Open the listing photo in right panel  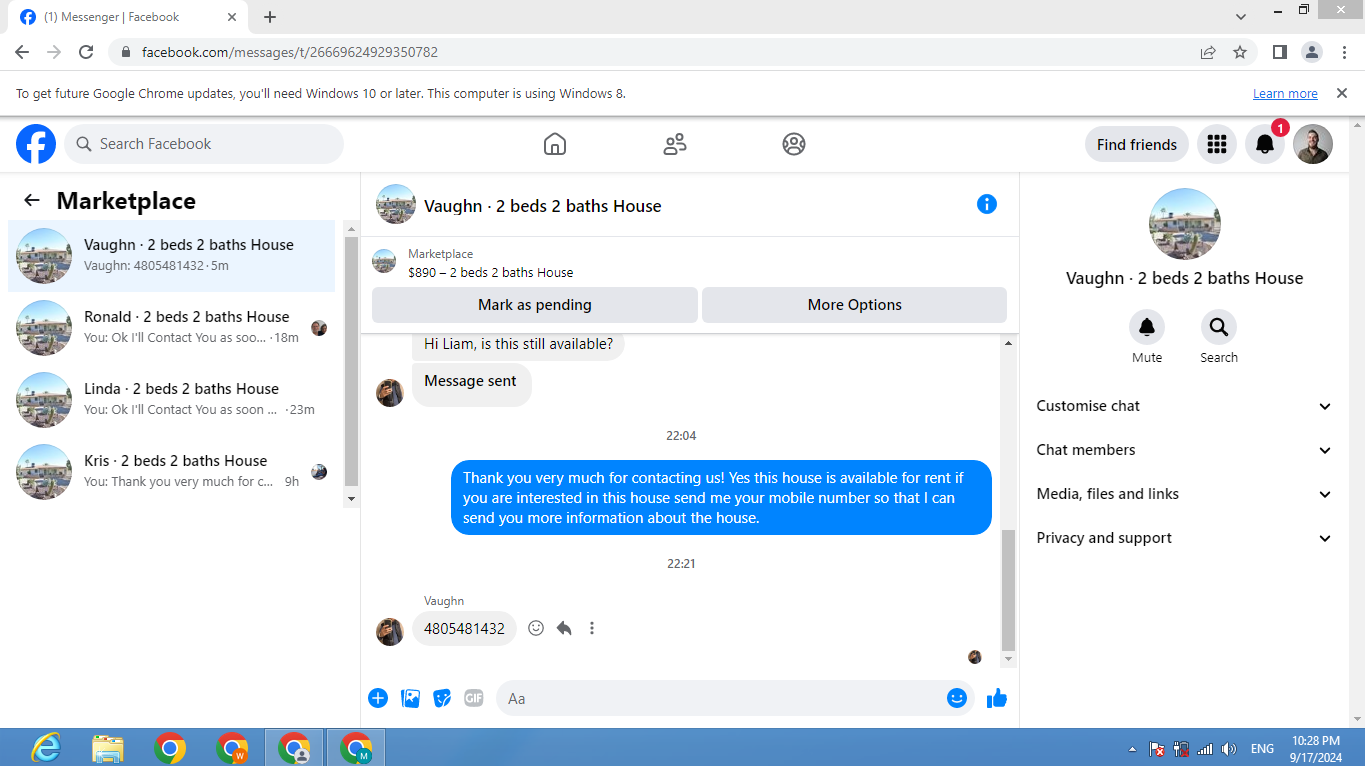(1185, 224)
